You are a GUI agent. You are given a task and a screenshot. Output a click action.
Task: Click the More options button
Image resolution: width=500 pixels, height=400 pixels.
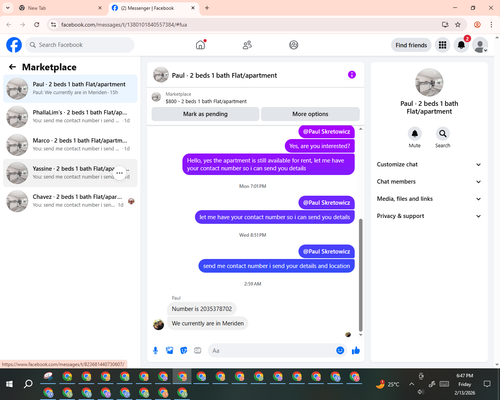[310, 114]
